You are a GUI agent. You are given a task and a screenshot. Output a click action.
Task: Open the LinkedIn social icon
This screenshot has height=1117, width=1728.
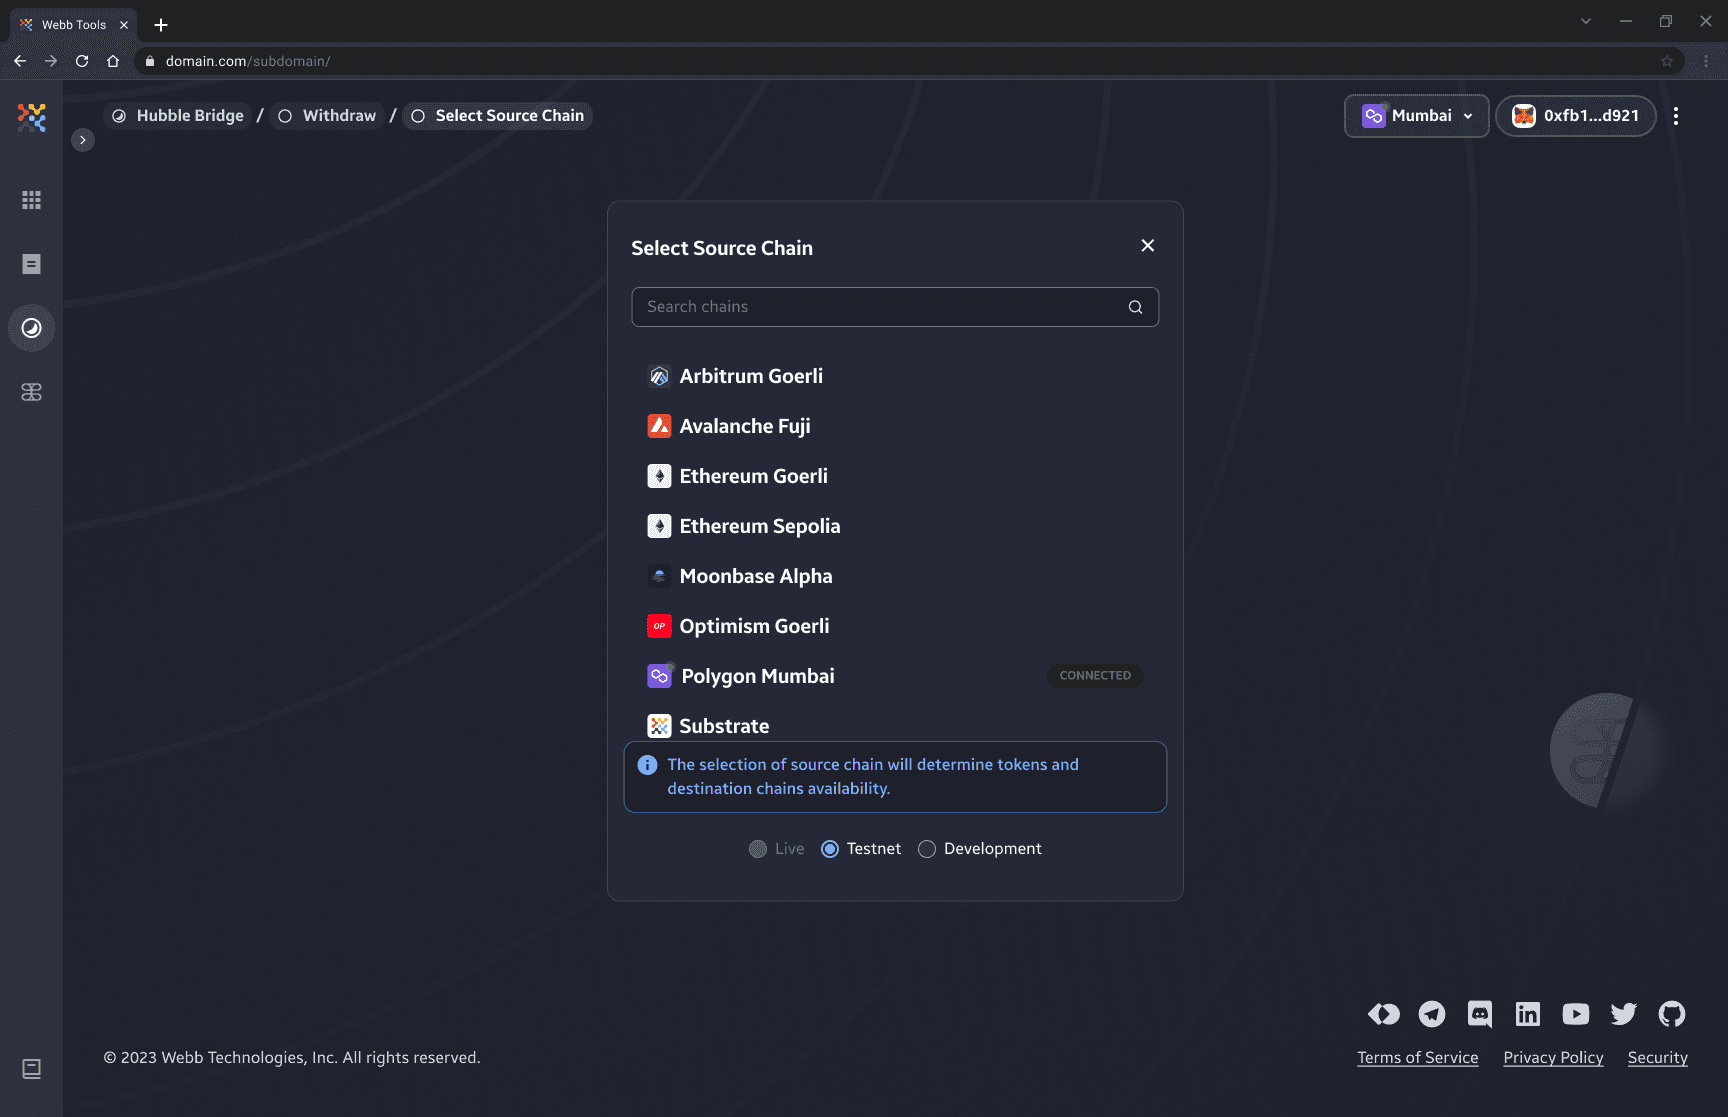[1528, 1014]
